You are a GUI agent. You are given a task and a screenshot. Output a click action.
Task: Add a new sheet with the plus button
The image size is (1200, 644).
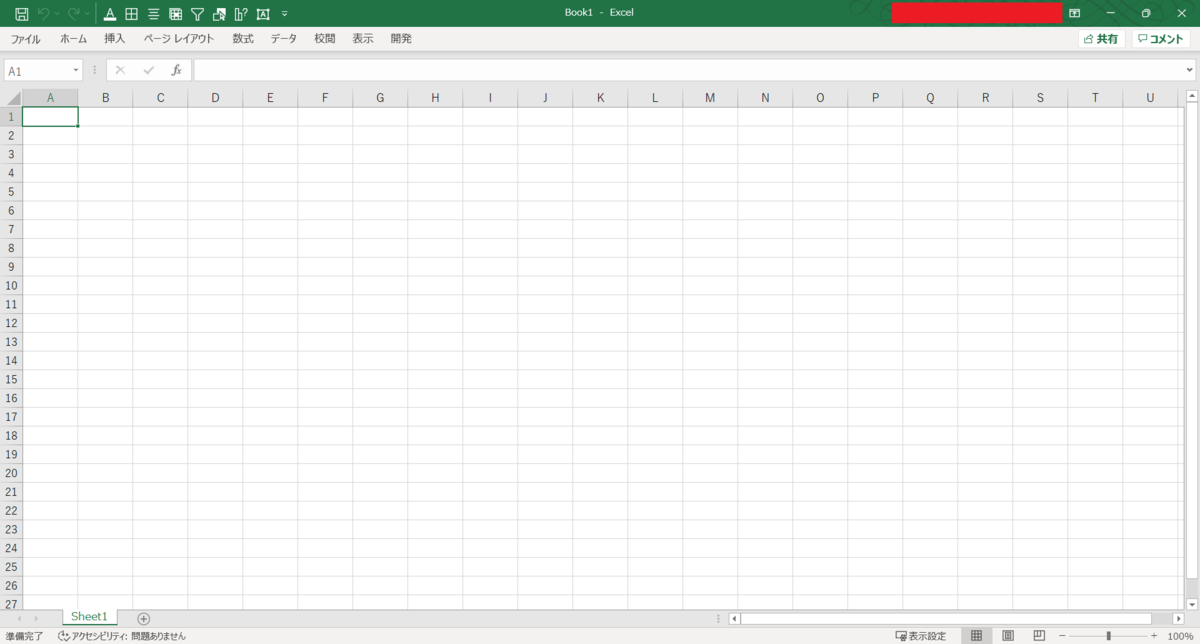pyautogui.click(x=143, y=617)
